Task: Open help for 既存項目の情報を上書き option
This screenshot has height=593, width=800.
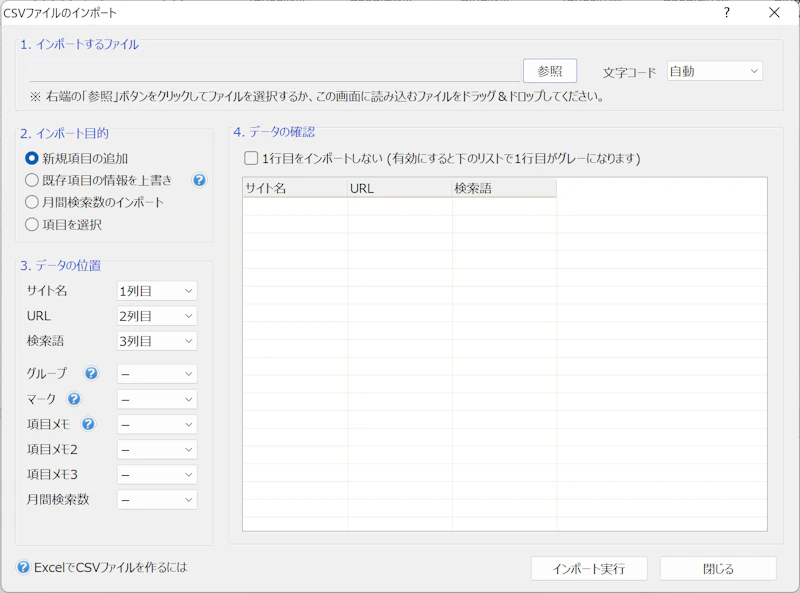Action: click(199, 180)
